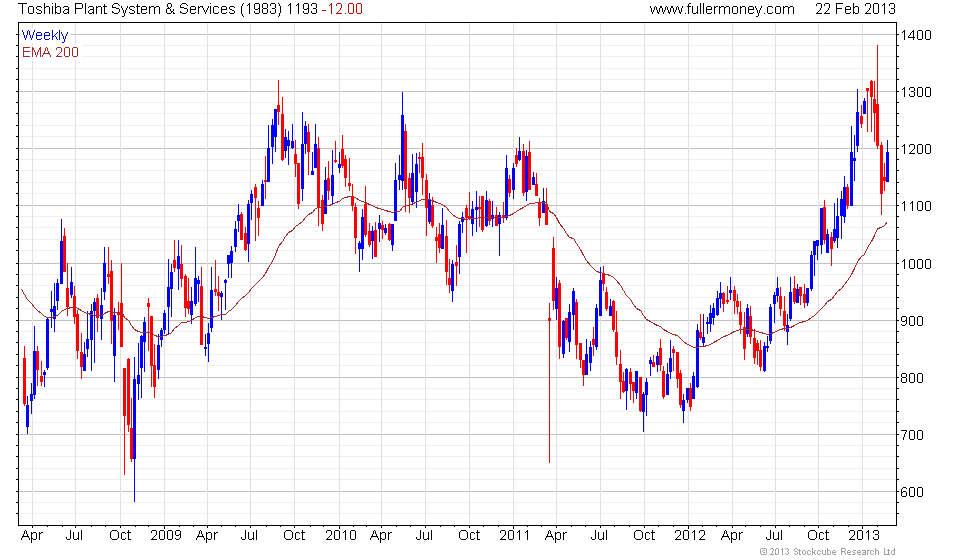Image resolution: width=980 pixels, height=560 pixels.
Task: Click the 1300 price axis label
Action: (x=916, y=92)
